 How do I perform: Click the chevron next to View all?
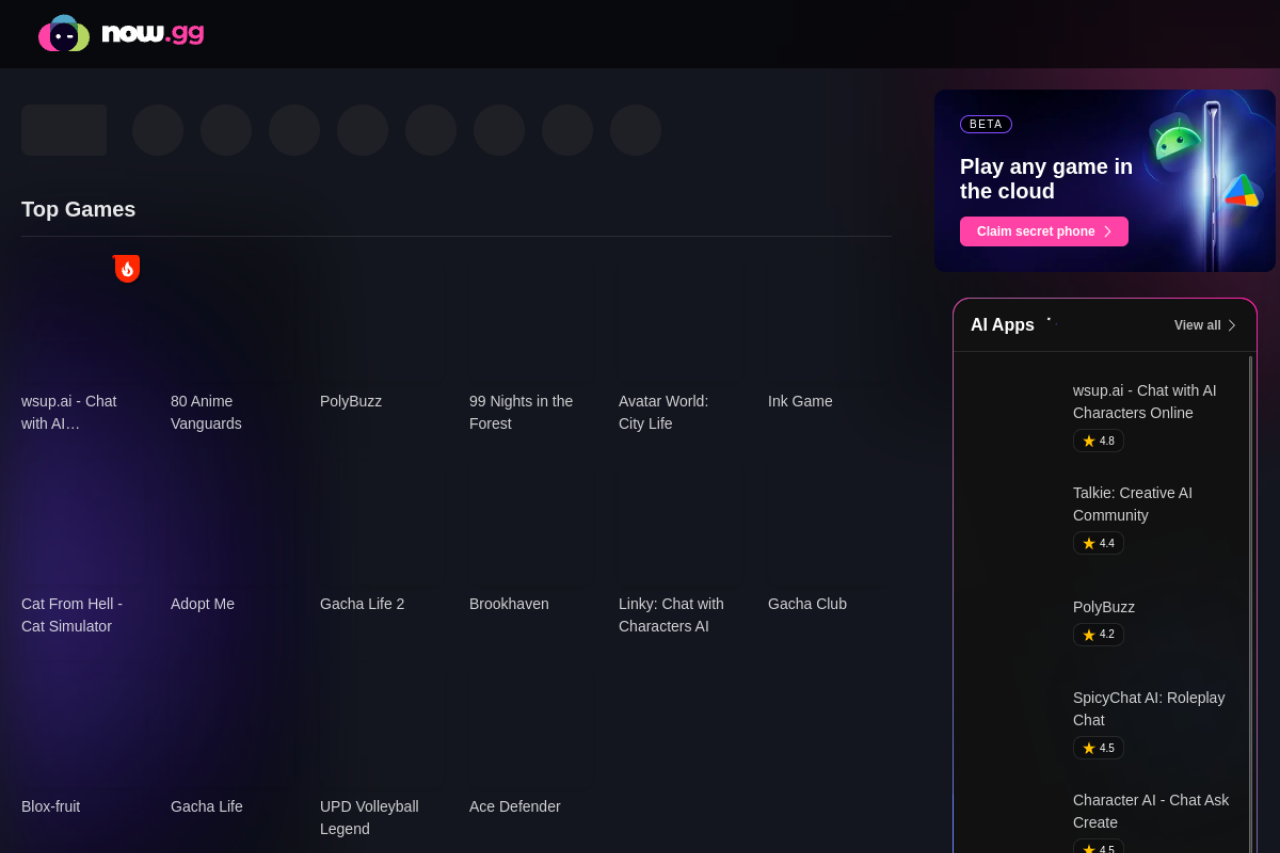pos(1232,325)
